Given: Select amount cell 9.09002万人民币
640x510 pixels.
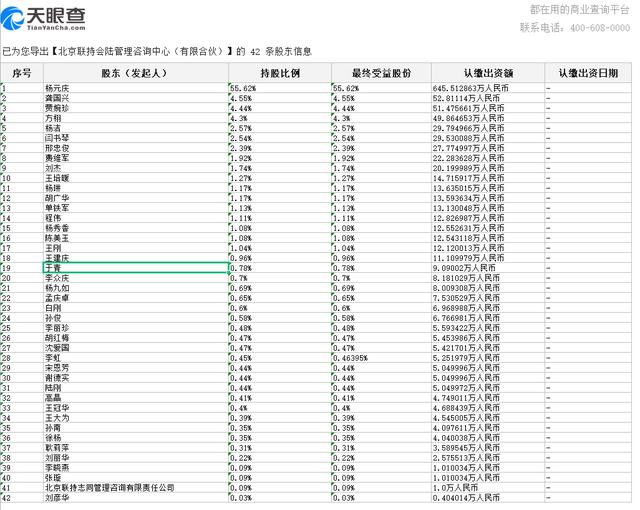Looking at the screenshot, I should 488,268.
